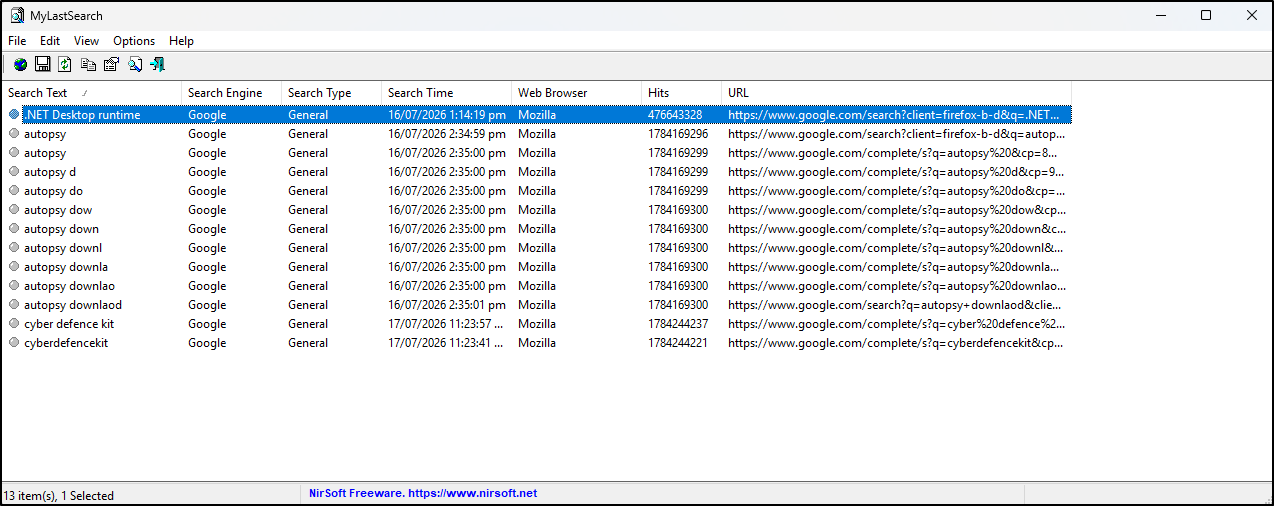Open the Options menu
1274x506 pixels.
pos(134,41)
